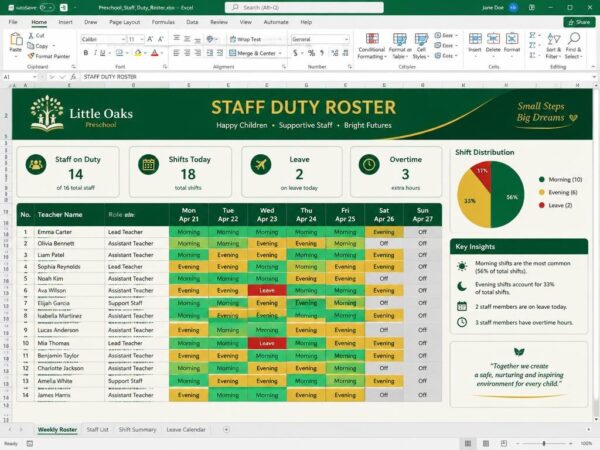Open Merge & Center dropdown arrow
Viewport: 600px width, 450px height.
280,53
